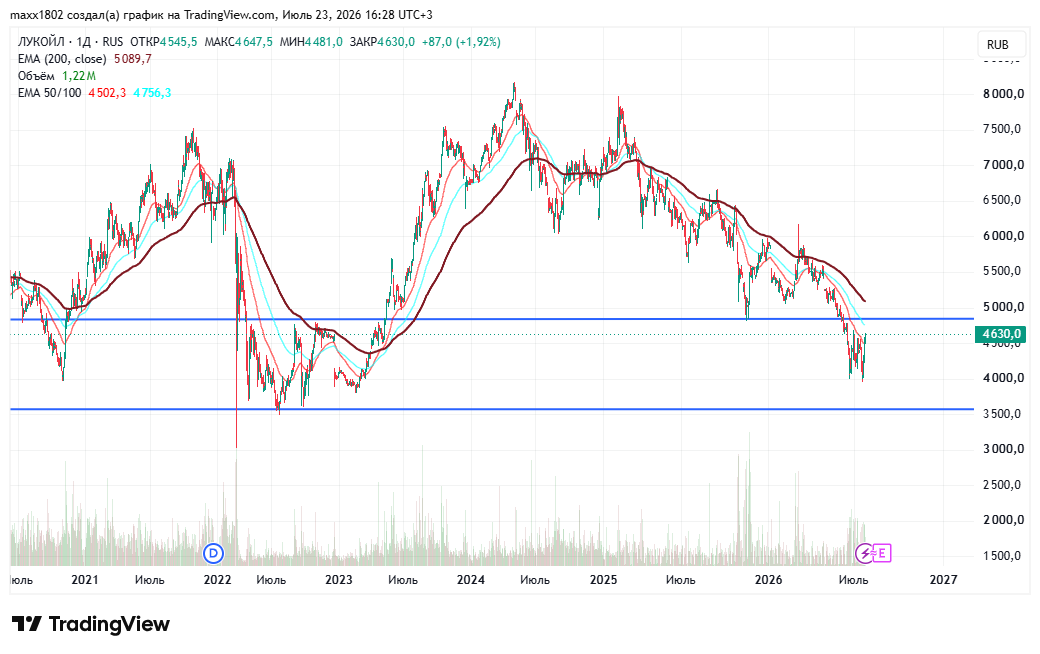1040x654 pixels.
Task: Open the RUB currency selector
Action: [x=997, y=44]
